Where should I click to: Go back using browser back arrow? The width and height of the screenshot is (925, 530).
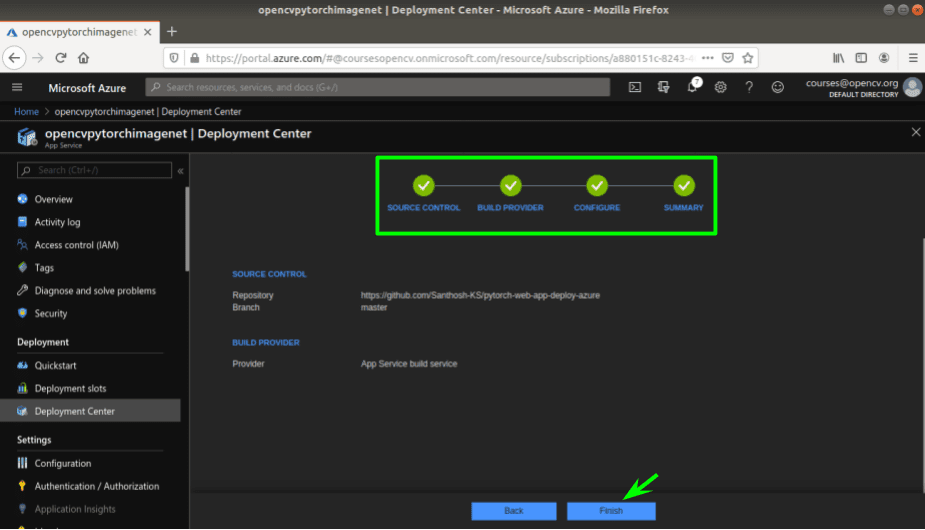point(14,58)
